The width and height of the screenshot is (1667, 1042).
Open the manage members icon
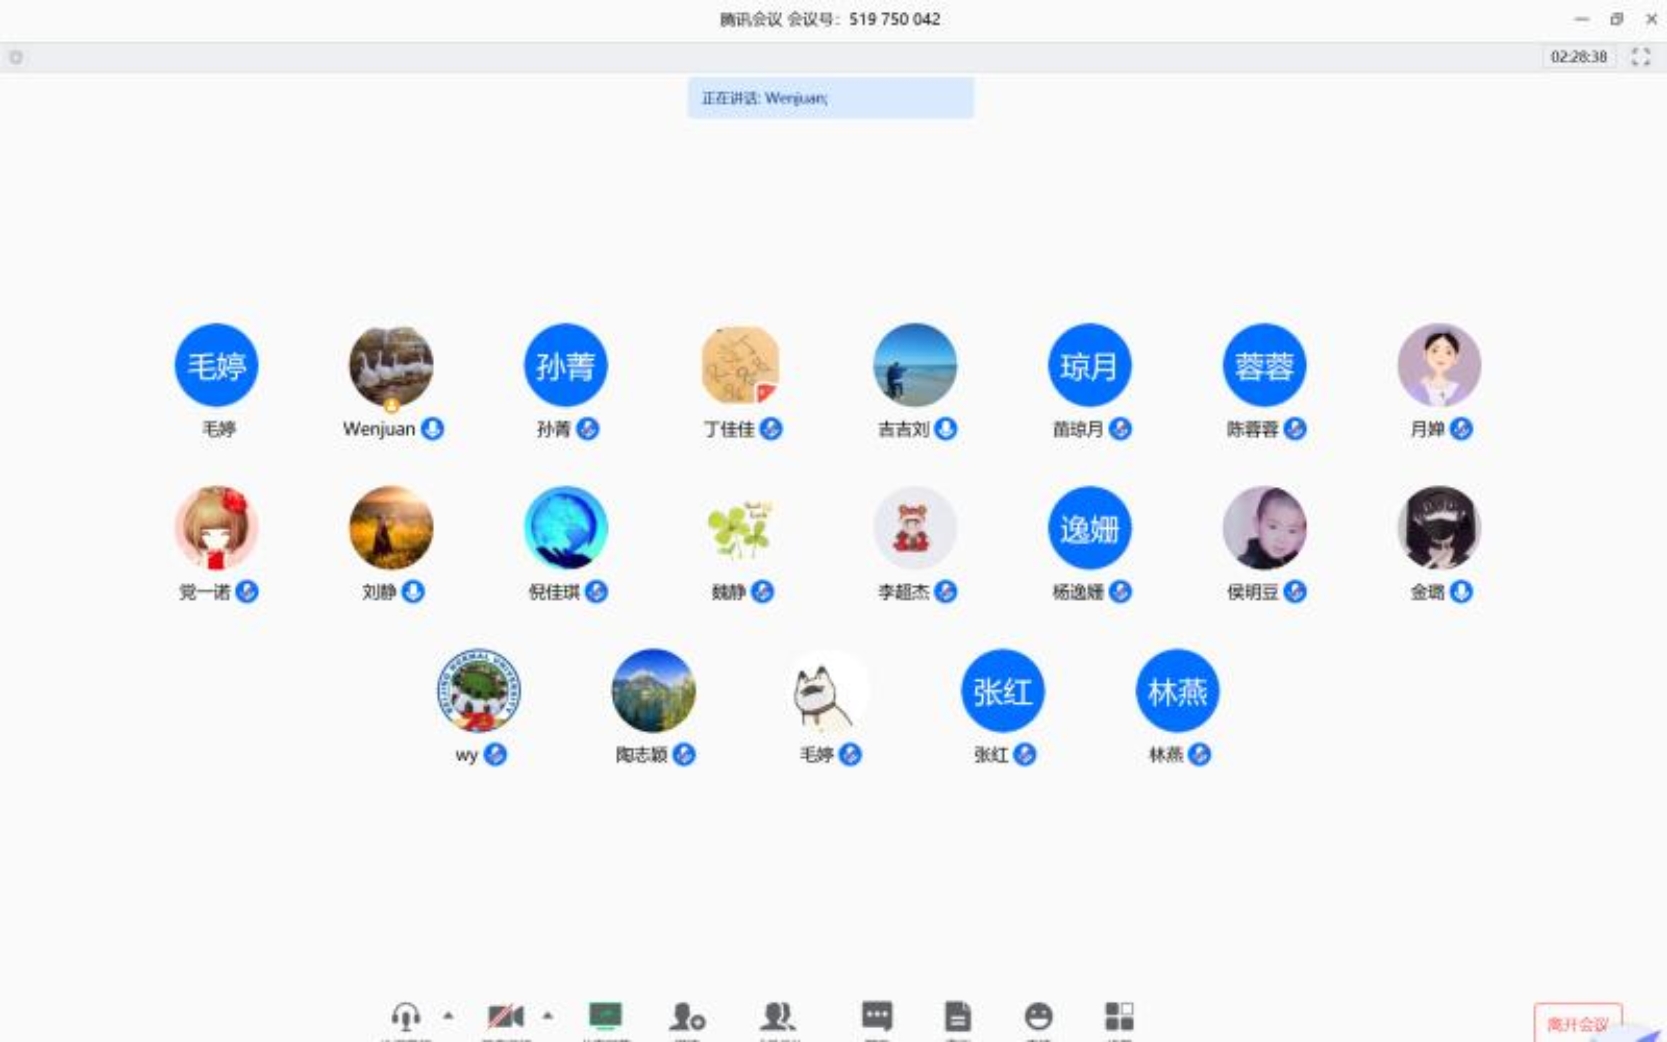tap(777, 1017)
